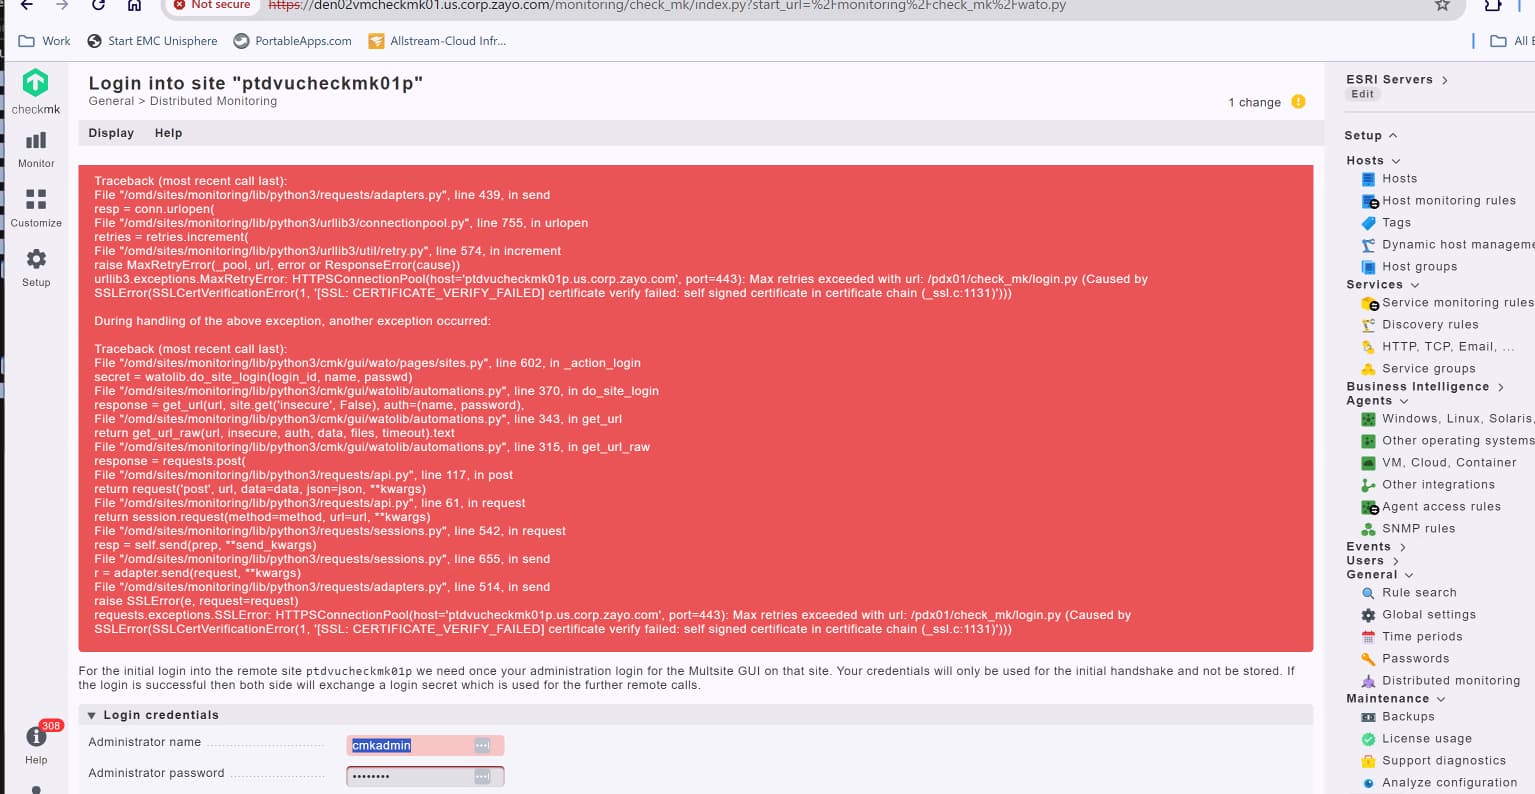The image size is (1535, 794).
Task: Click Edit under ESRI Servers
Action: point(1362,93)
